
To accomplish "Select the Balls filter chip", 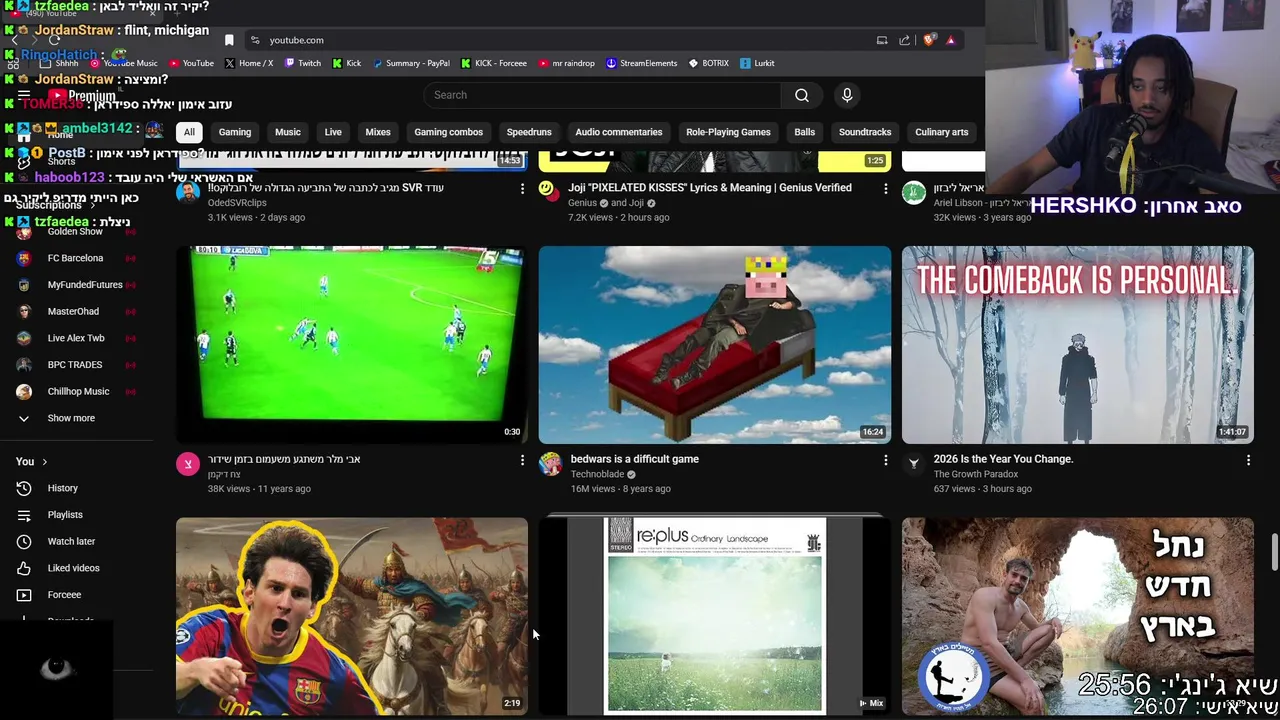I will pos(805,132).
